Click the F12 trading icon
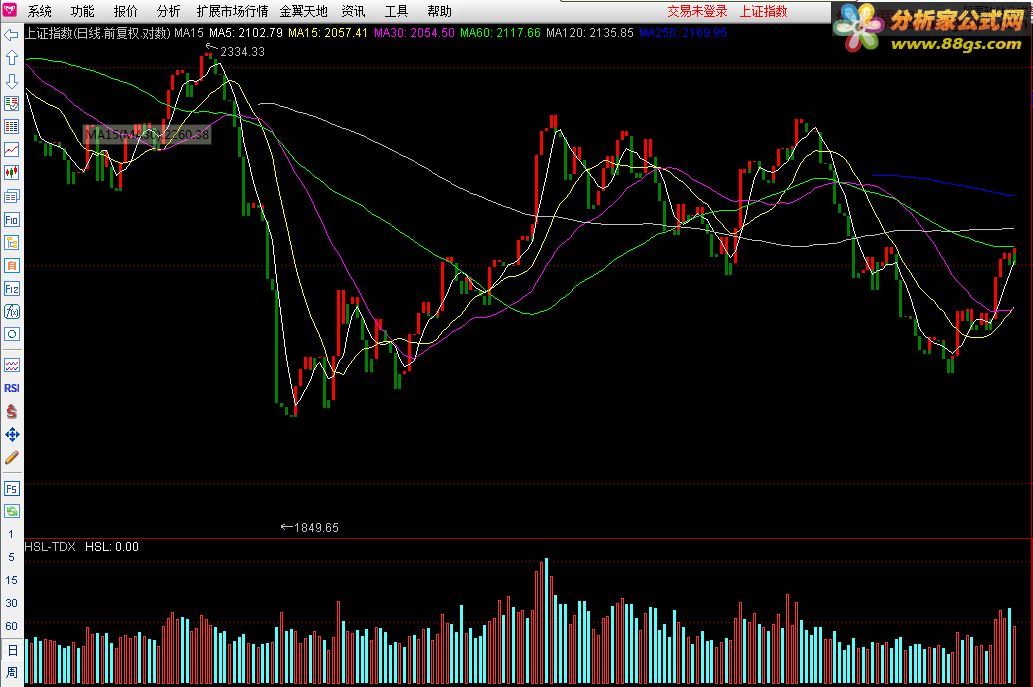 click(x=11, y=289)
